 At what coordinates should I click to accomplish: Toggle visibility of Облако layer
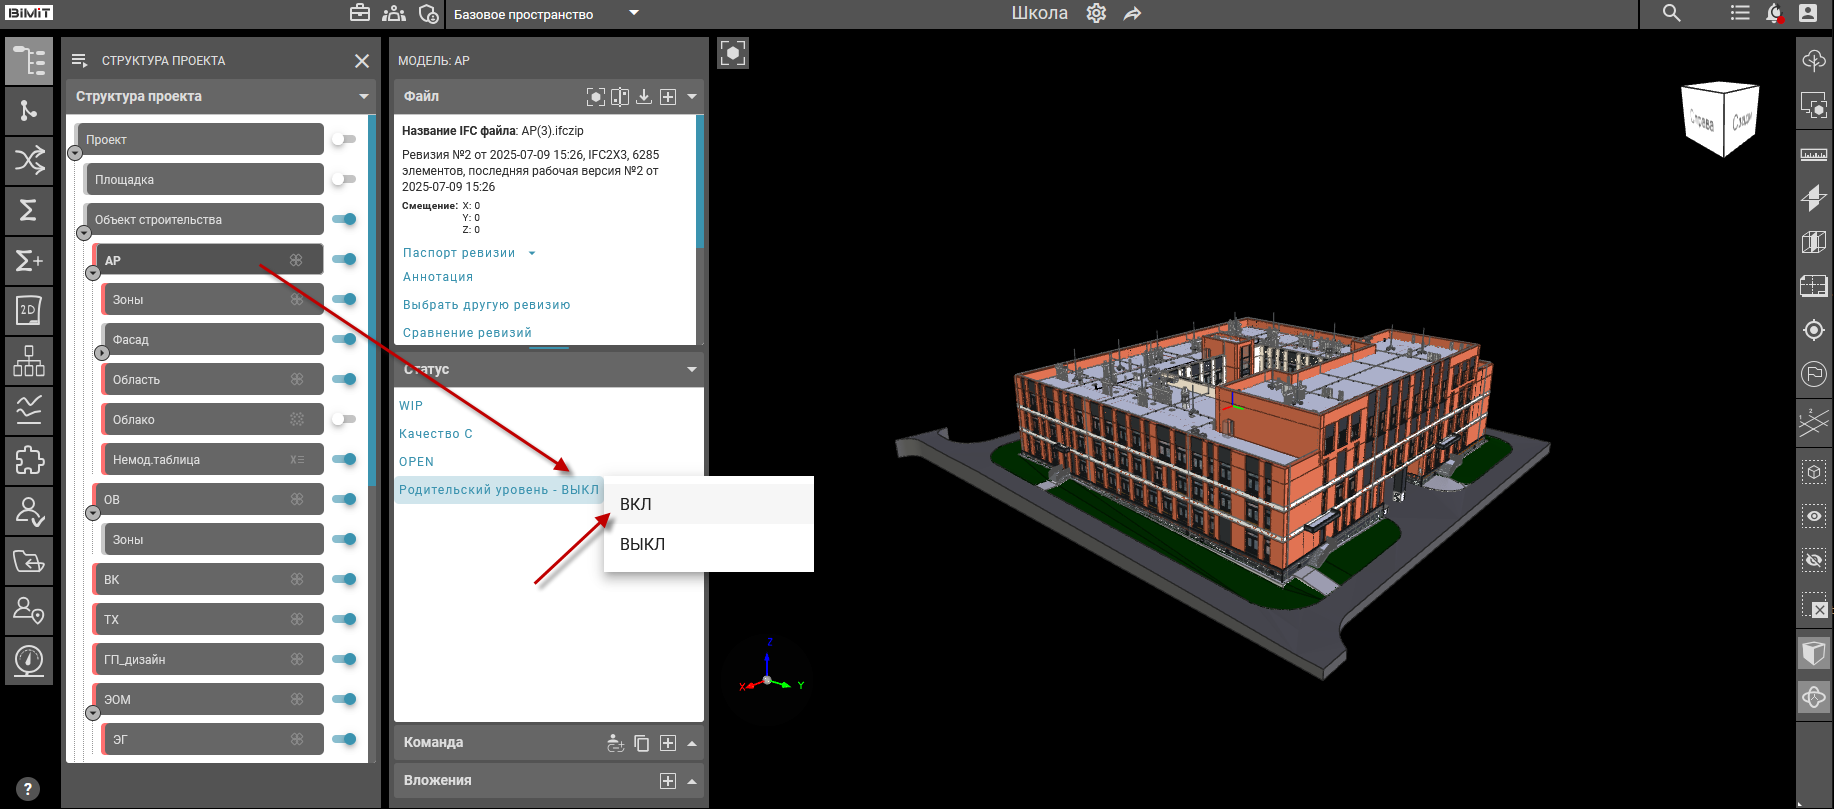click(x=344, y=419)
